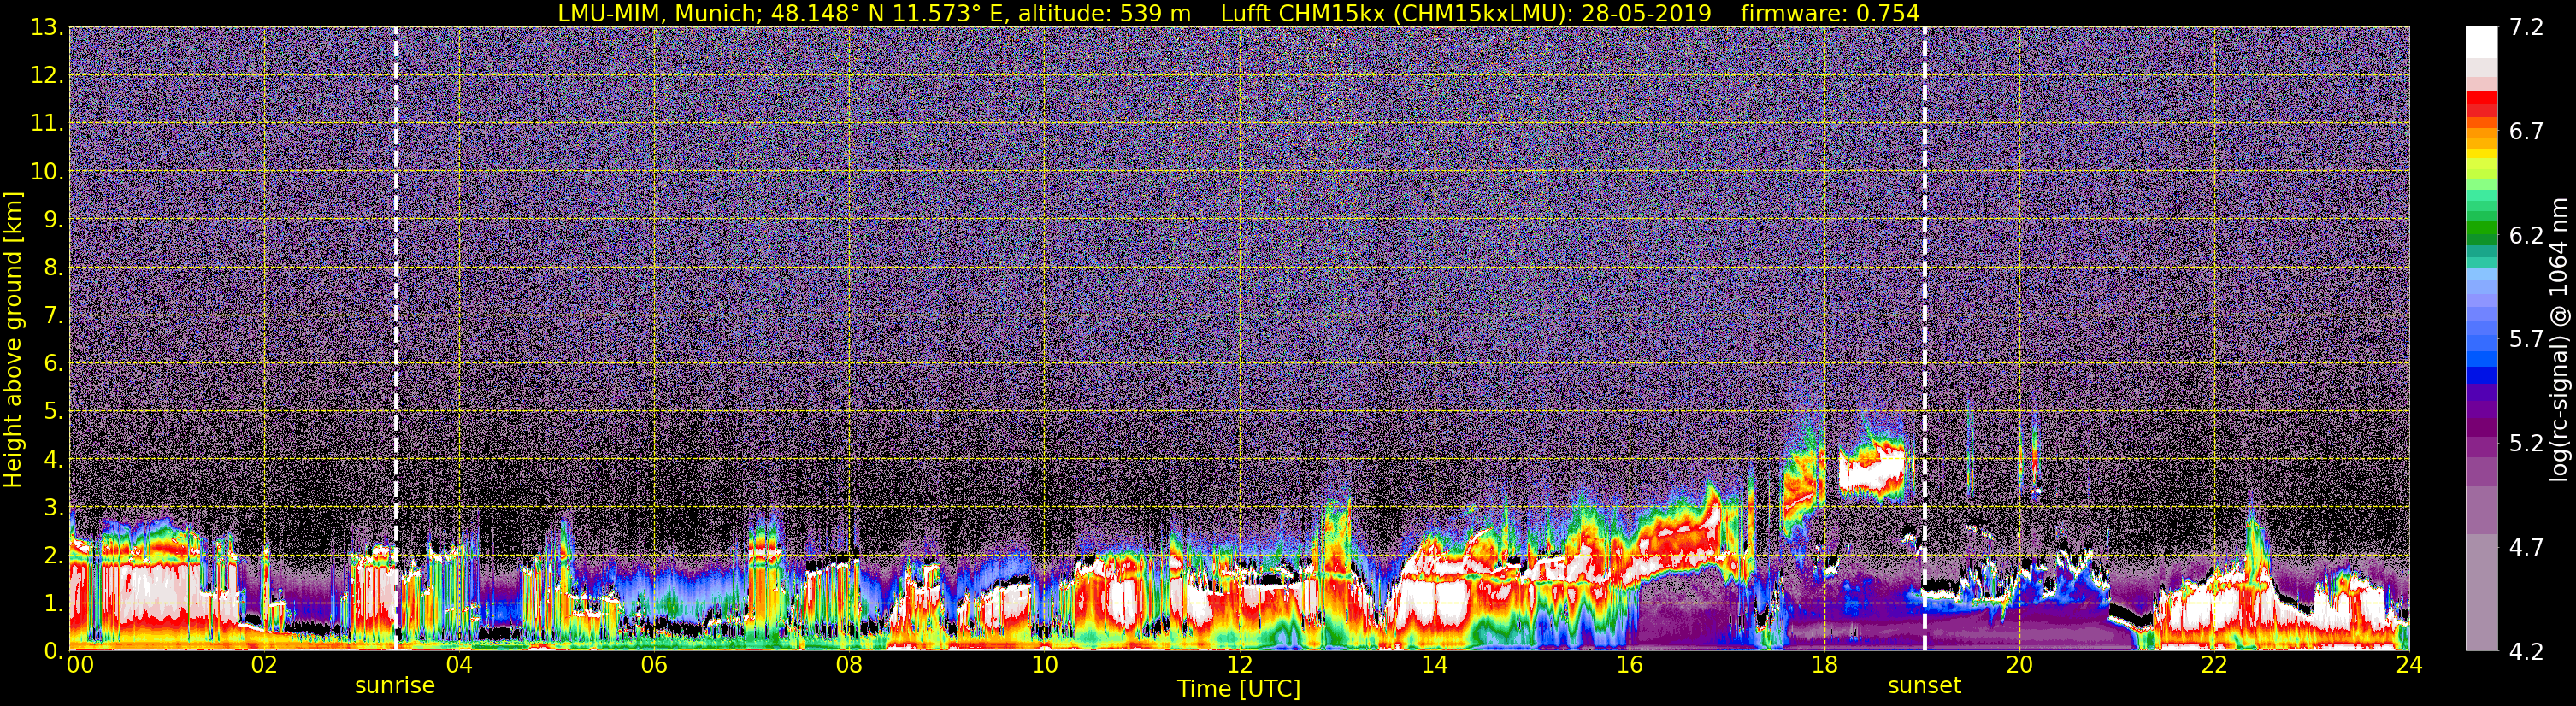Click the time axis tick label 16

1629,665
